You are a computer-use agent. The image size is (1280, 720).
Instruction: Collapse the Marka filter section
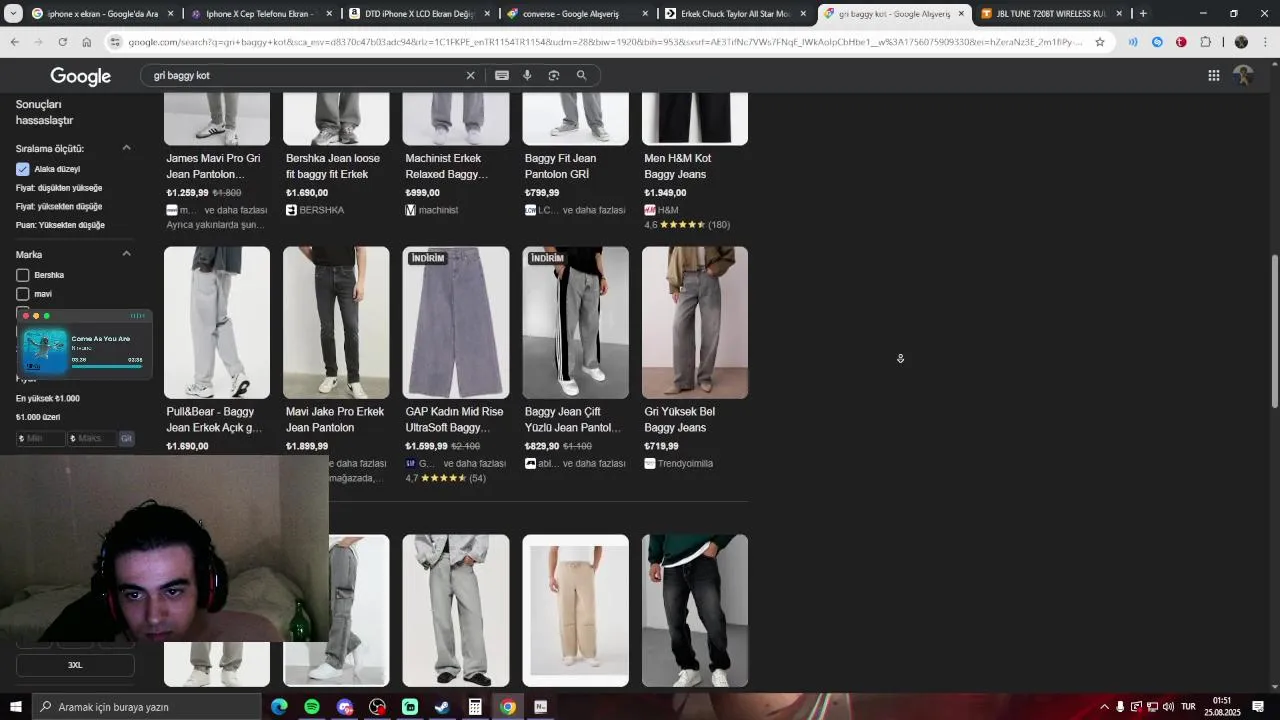pos(127,254)
